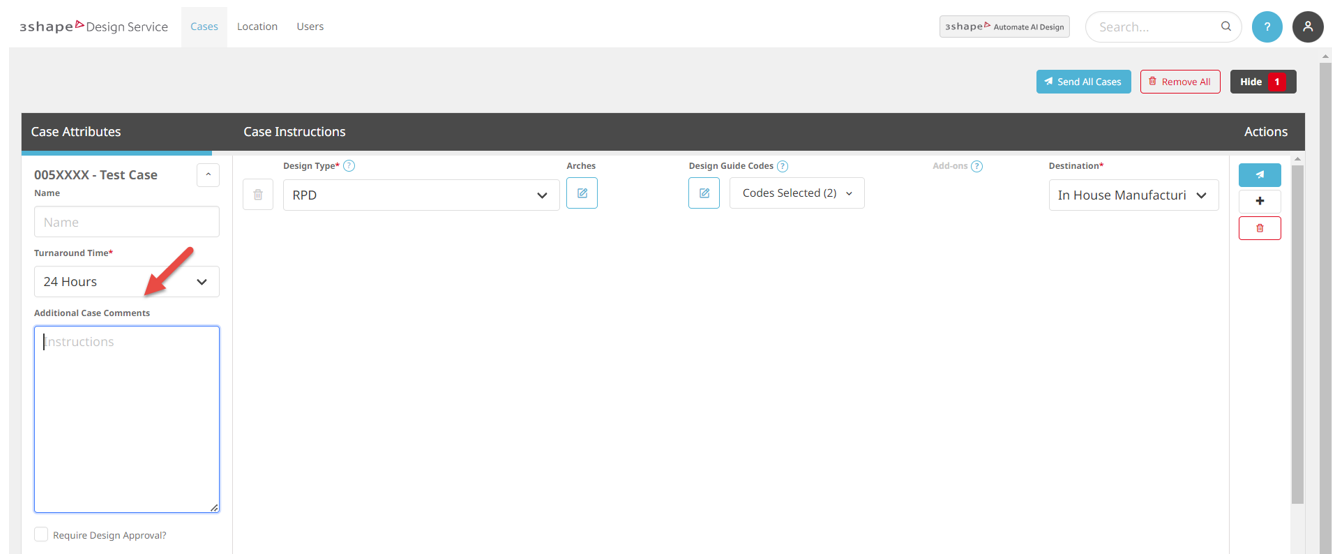Click the search magnifier icon
Image resolution: width=1332 pixels, height=560 pixels.
(x=1226, y=27)
